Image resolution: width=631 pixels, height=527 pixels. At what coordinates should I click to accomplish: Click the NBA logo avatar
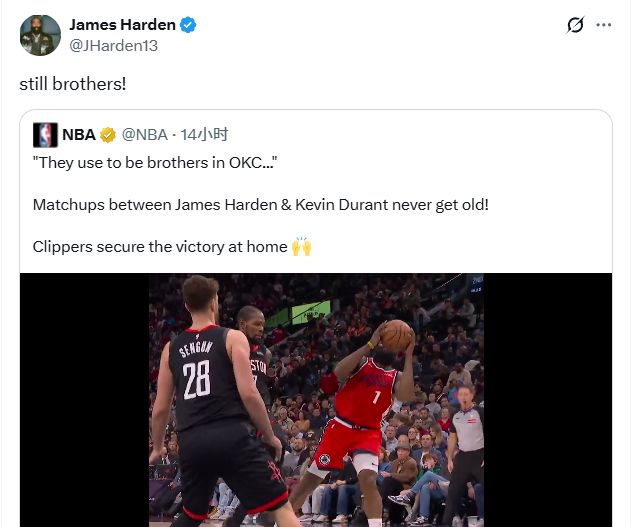45,135
